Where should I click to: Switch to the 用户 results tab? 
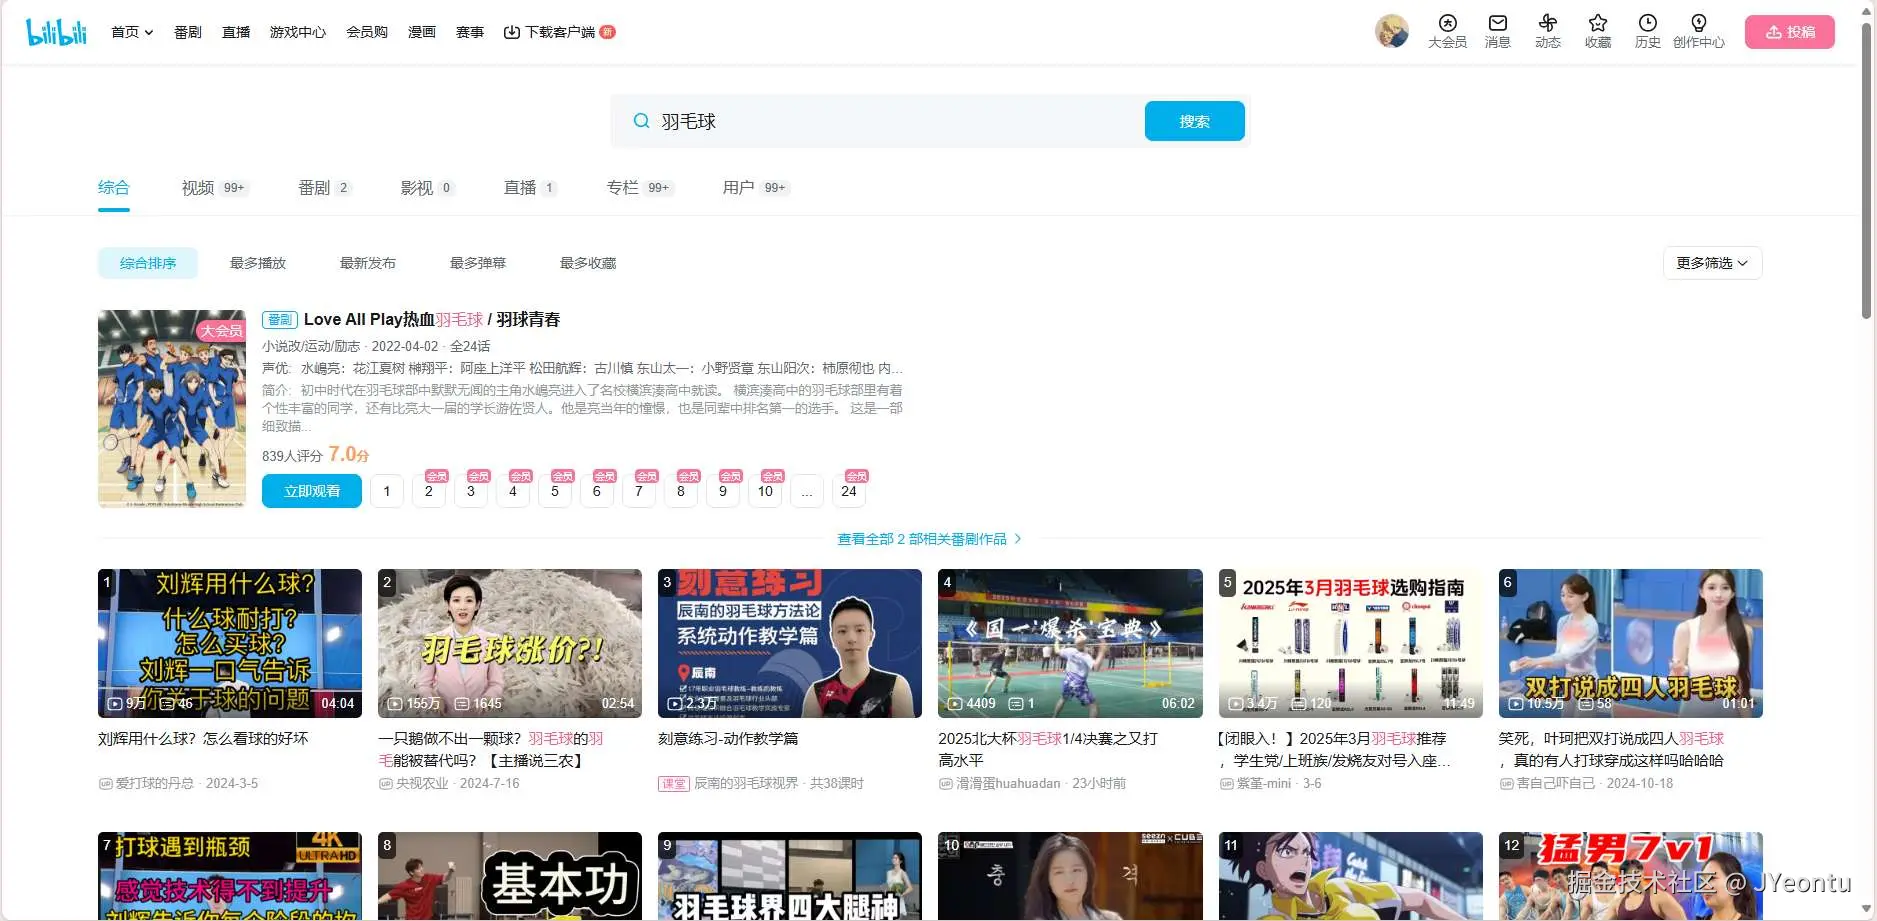756,188
